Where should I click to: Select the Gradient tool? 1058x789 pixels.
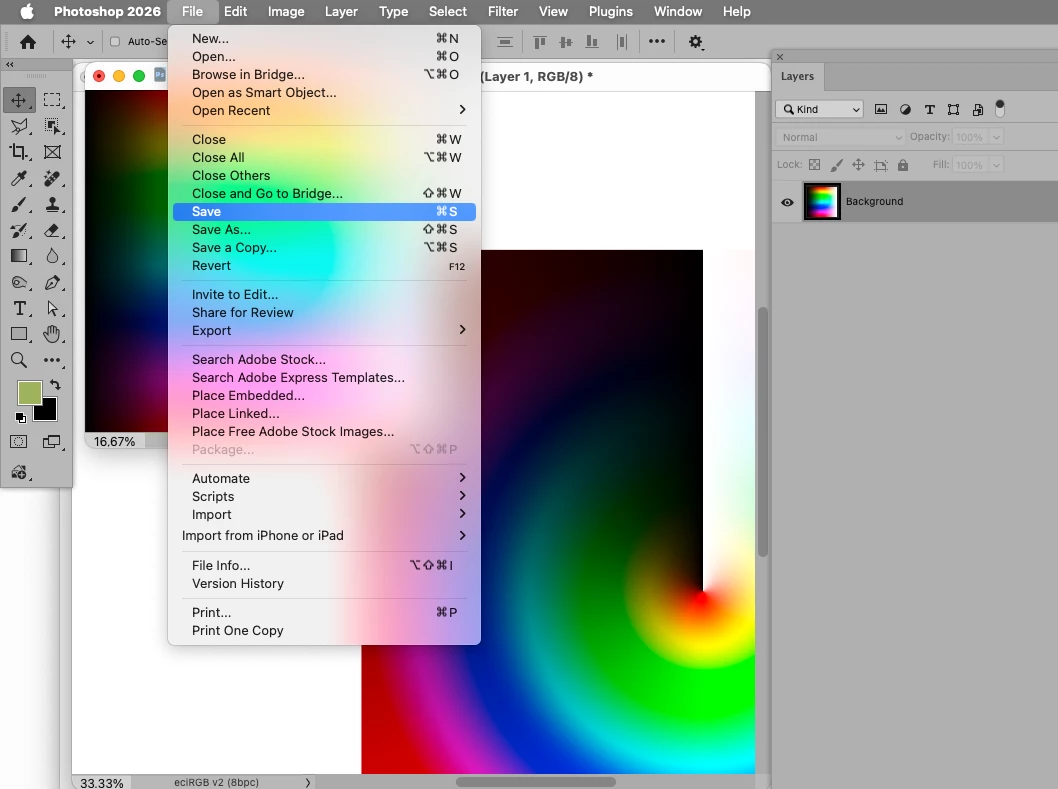tap(19, 256)
